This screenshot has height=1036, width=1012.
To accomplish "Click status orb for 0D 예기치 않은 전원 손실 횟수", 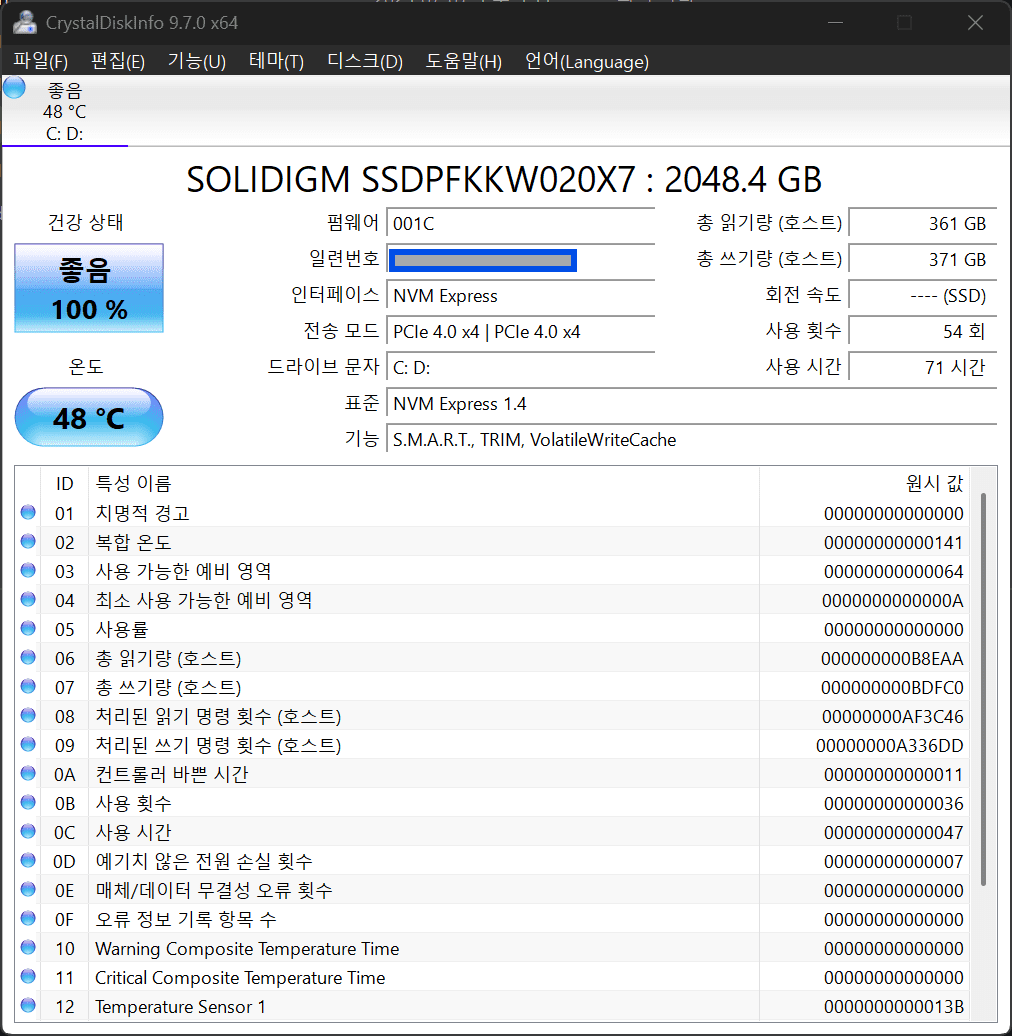I will [28, 860].
